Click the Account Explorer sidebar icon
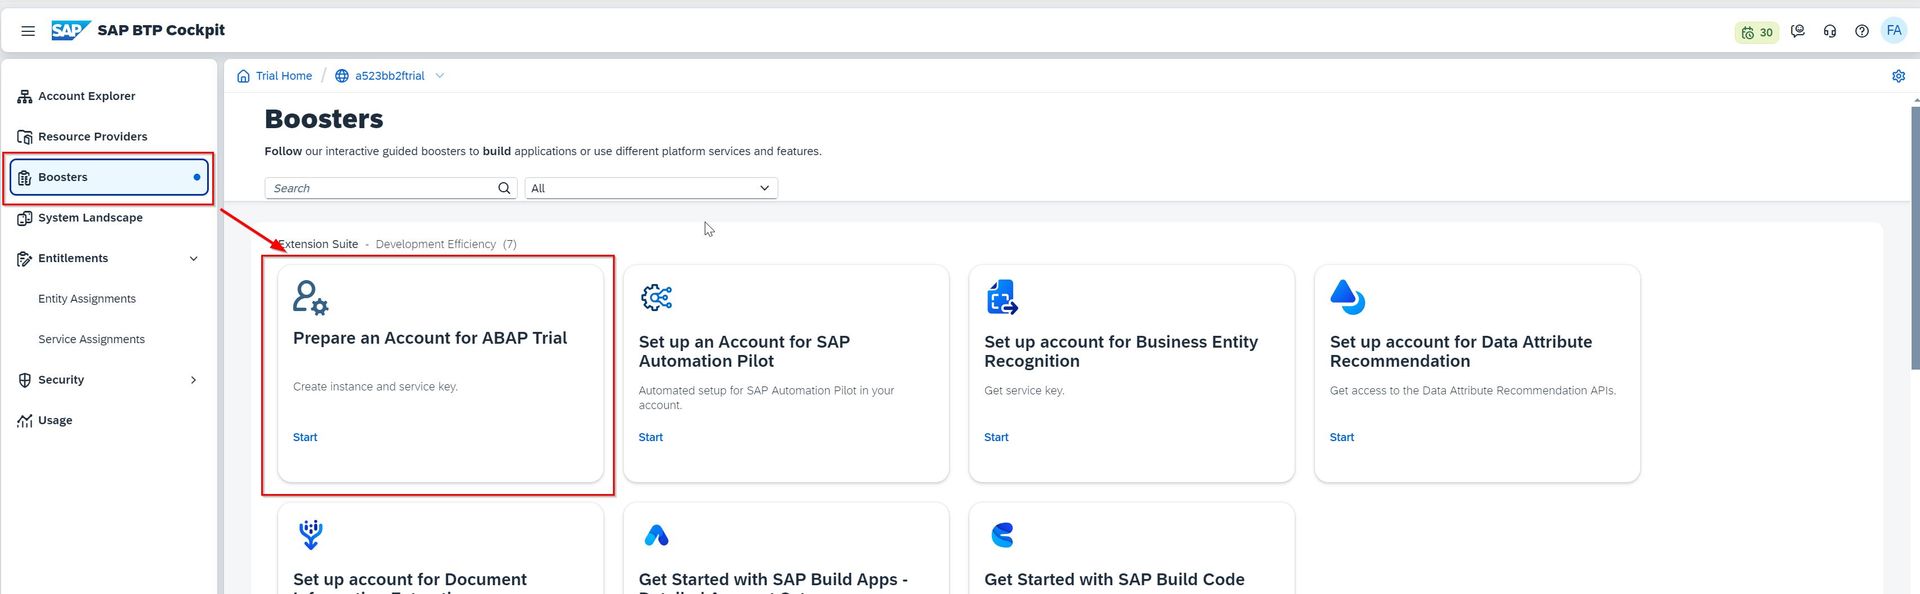The width and height of the screenshot is (1920, 594). pyautogui.click(x=25, y=96)
